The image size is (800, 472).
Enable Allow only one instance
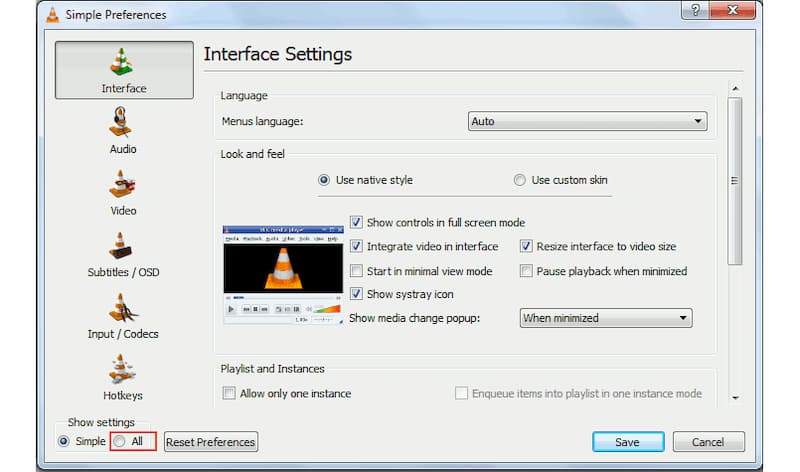click(229, 393)
